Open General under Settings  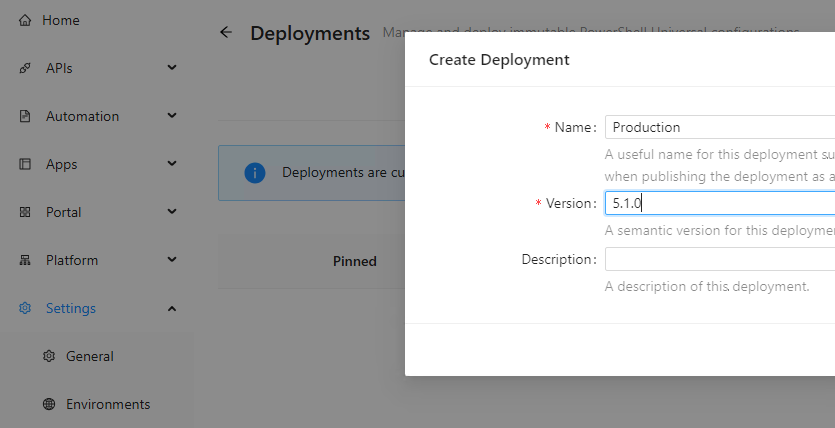tap(89, 356)
